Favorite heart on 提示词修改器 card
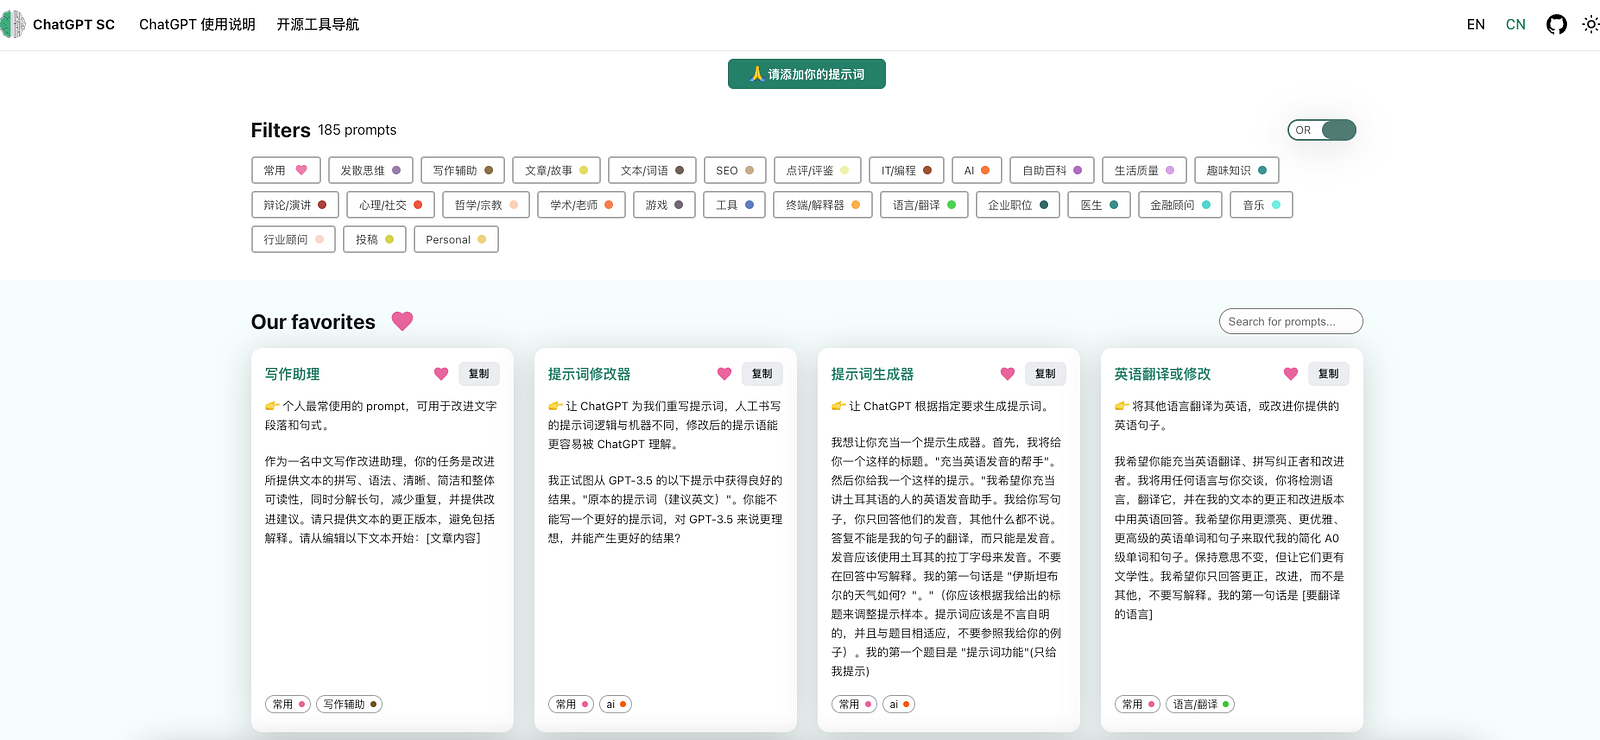Screen dimensions: 1600x740 coord(724,374)
